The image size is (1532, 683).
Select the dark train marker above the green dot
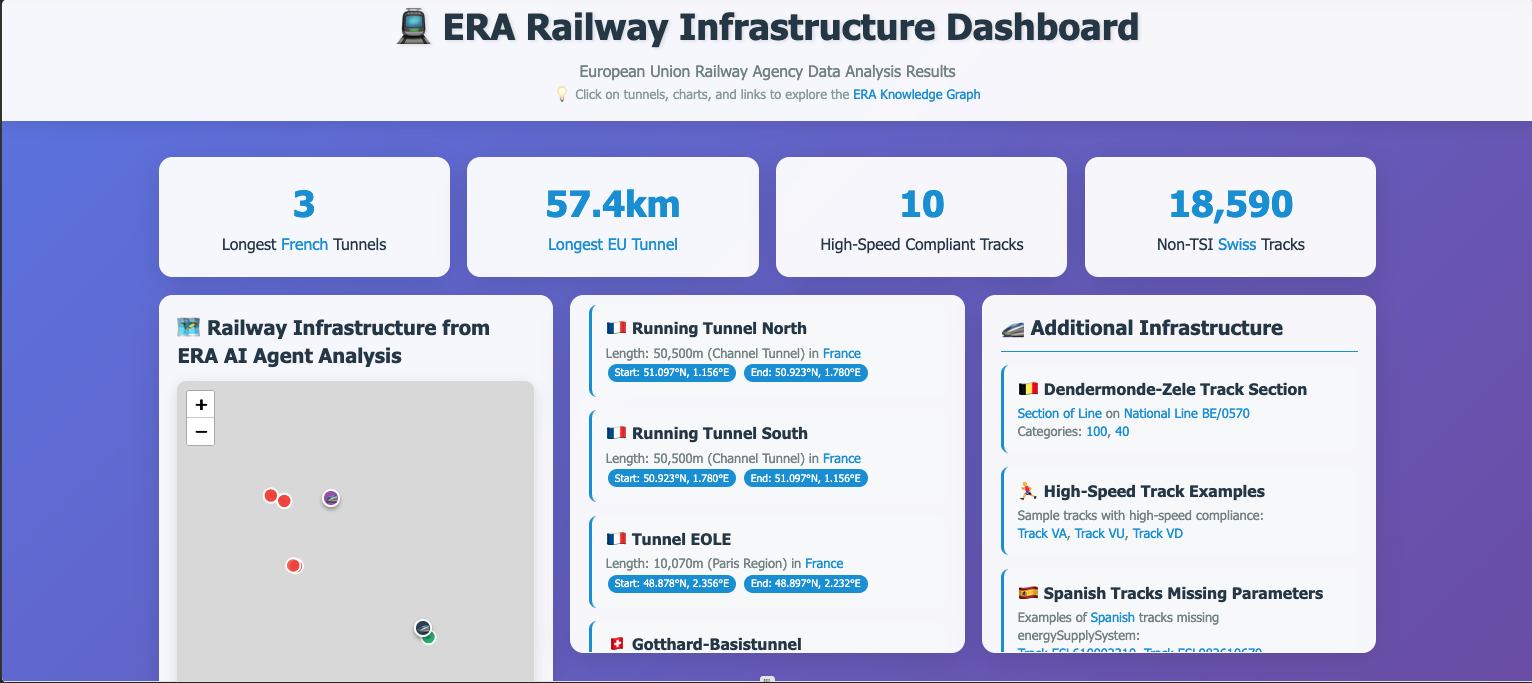point(423,628)
